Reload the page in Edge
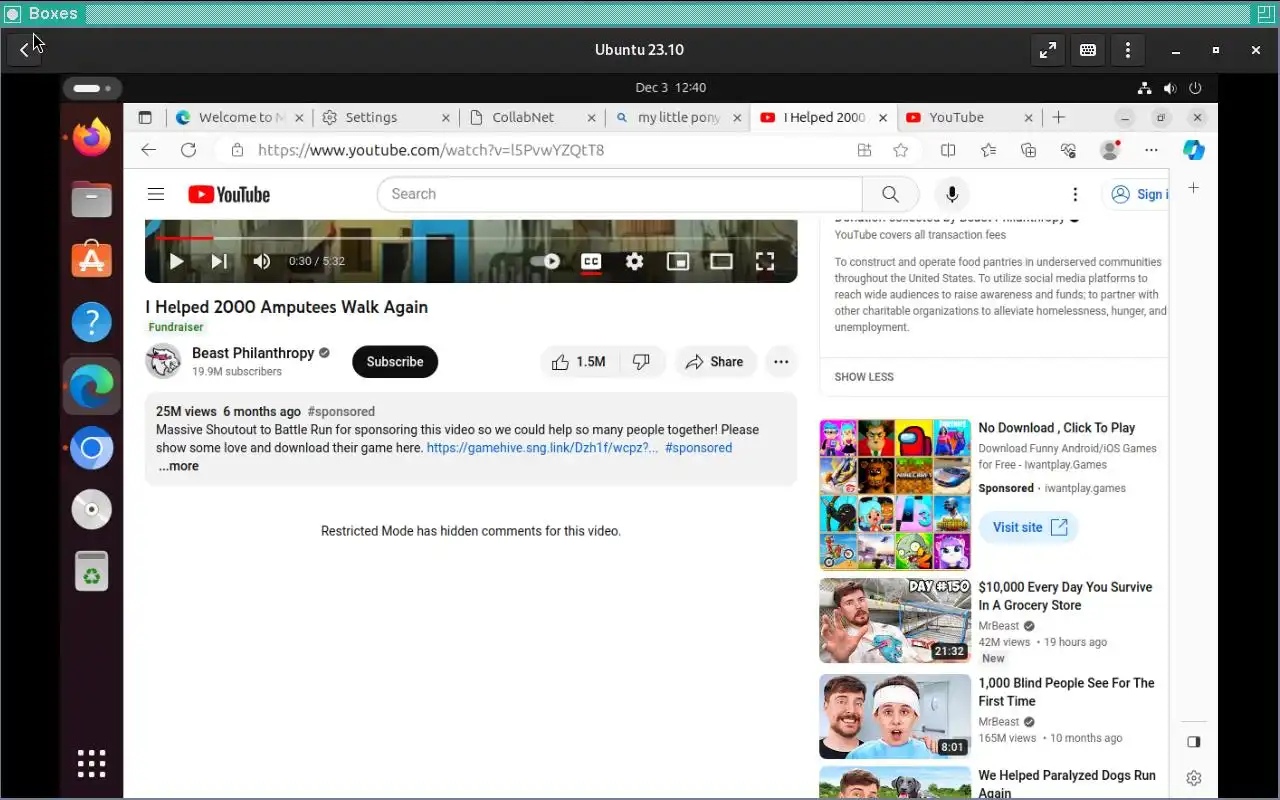The height and width of the screenshot is (800, 1280). pyautogui.click(x=188, y=150)
